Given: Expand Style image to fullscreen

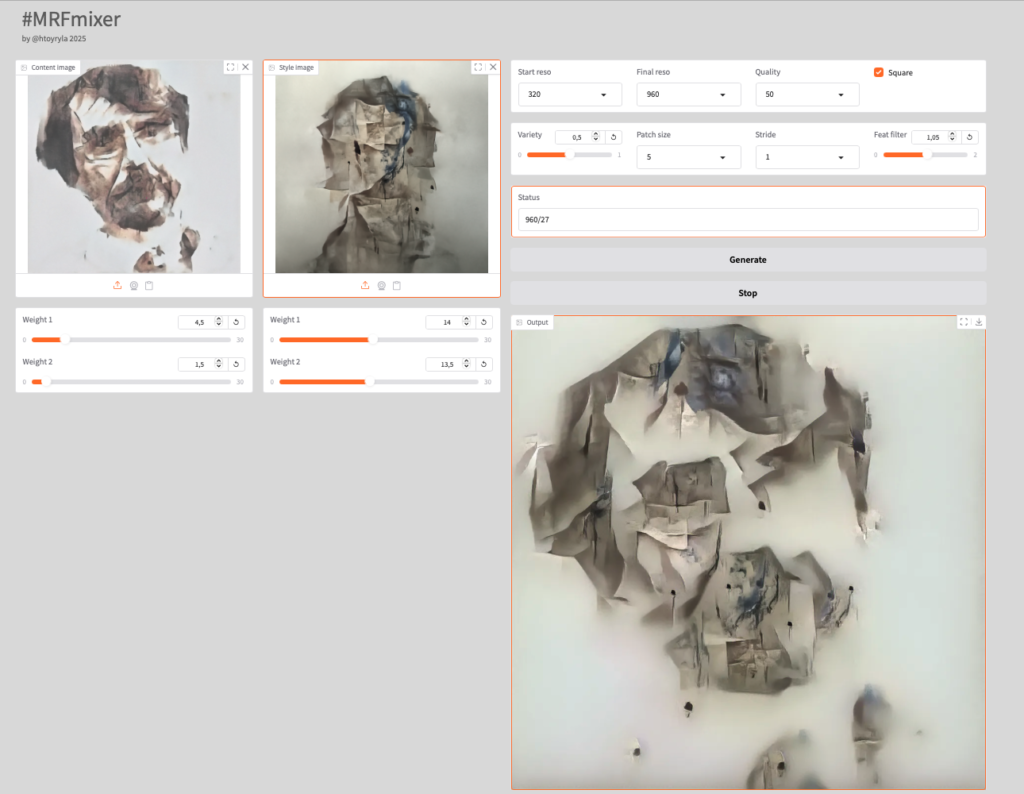Looking at the screenshot, I should (478, 67).
